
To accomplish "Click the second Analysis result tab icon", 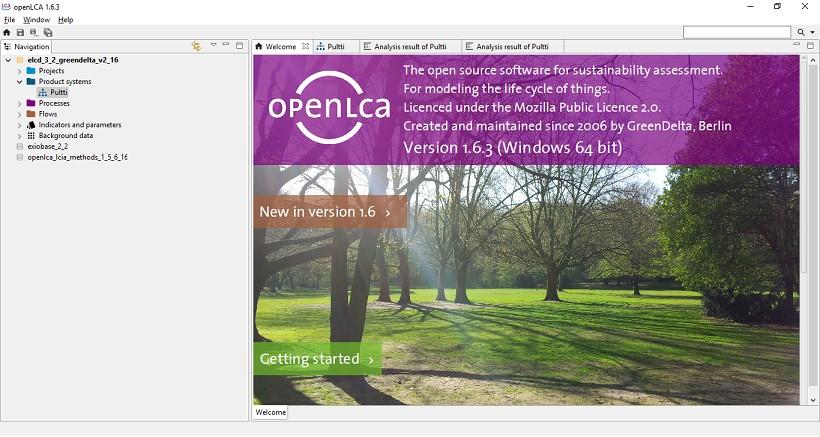I will [x=469, y=47].
